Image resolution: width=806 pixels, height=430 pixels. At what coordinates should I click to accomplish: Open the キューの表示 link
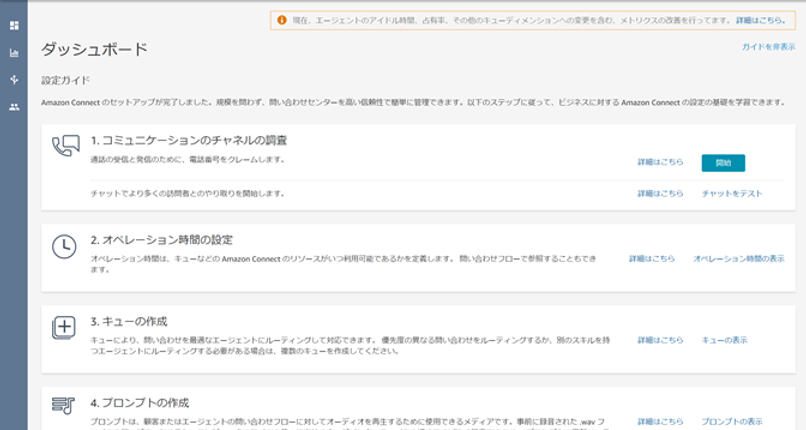tap(724, 340)
